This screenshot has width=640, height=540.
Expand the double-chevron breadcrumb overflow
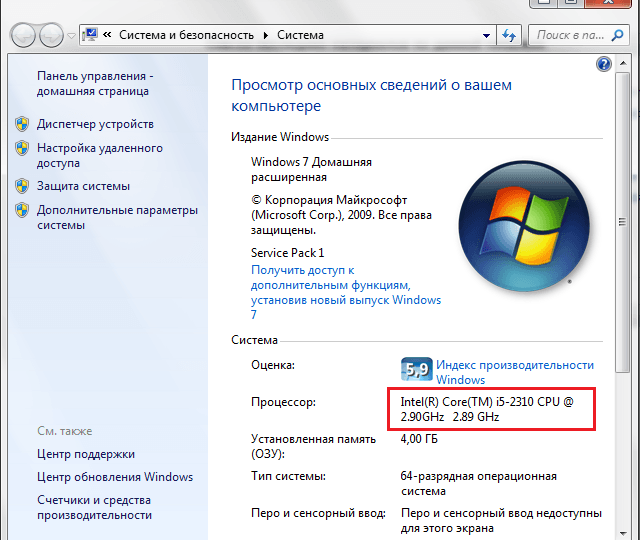tap(107, 36)
